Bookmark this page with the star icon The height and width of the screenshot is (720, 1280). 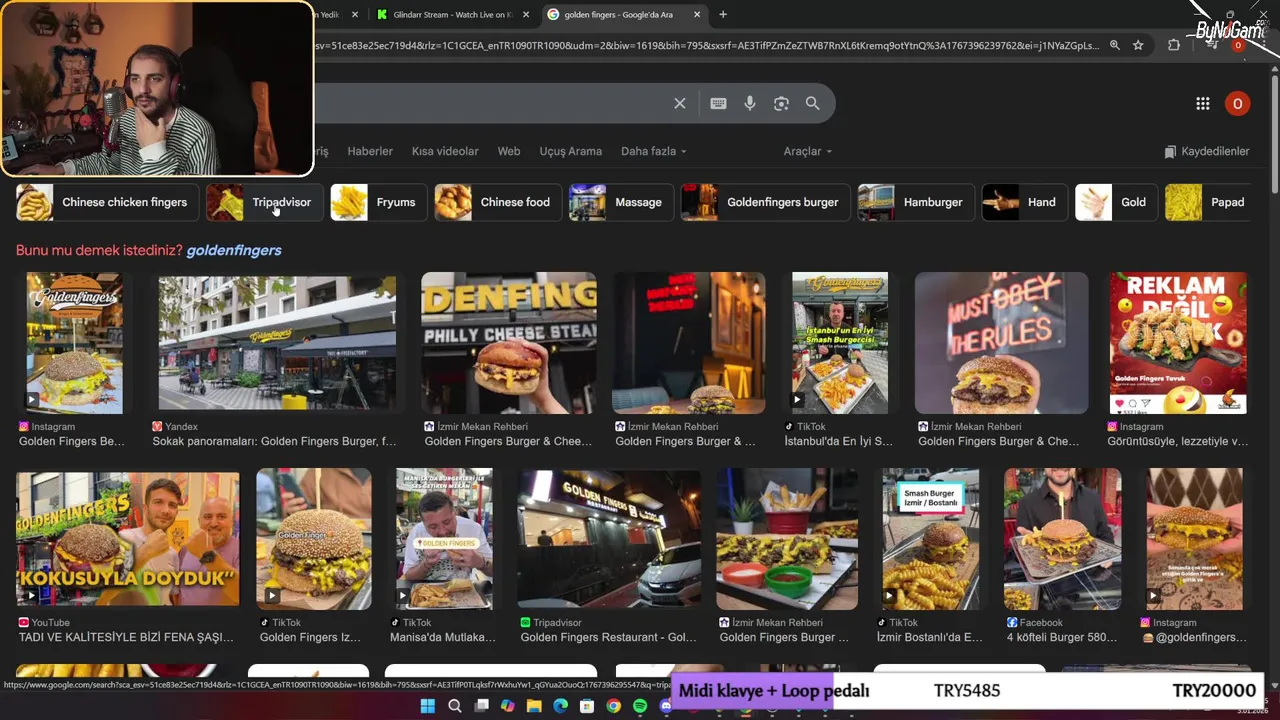pyautogui.click(x=1138, y=45)
